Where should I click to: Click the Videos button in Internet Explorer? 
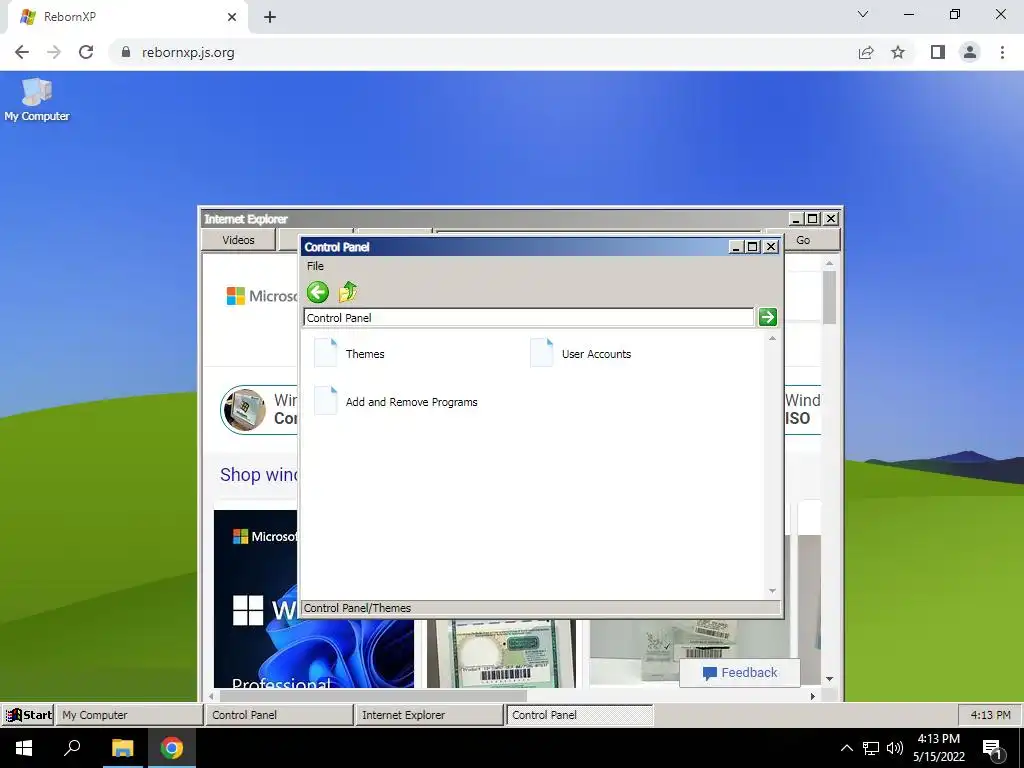(x=238, y=240)
